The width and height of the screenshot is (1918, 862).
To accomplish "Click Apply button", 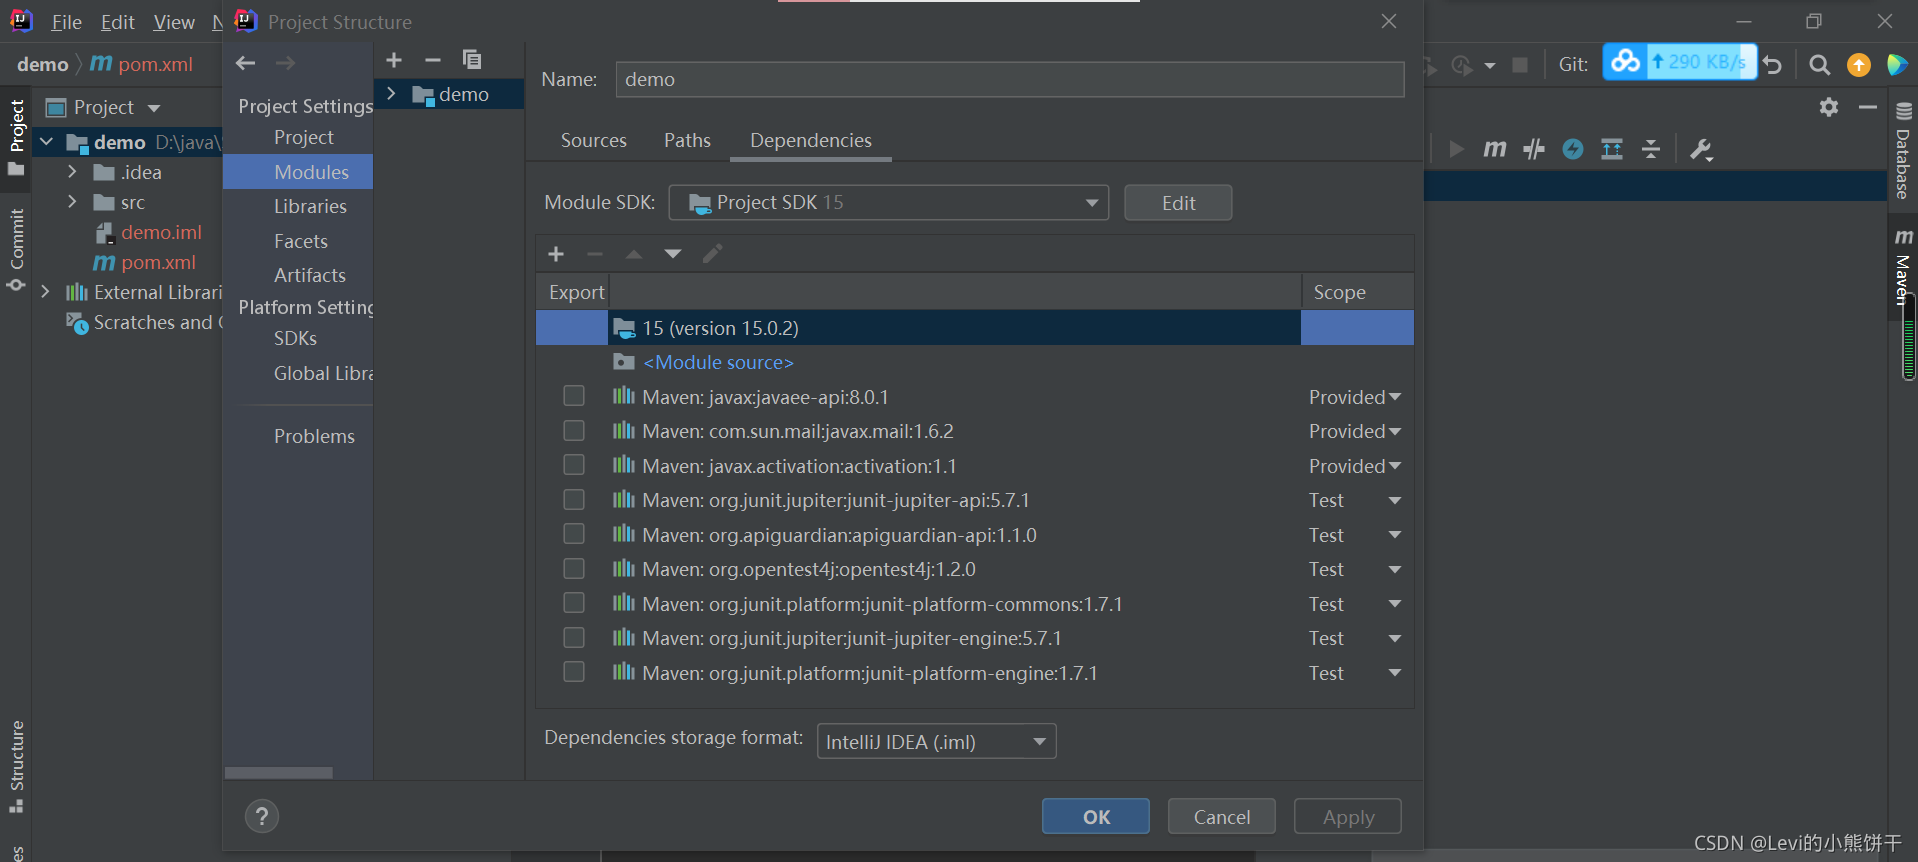I will [1348, 816].
